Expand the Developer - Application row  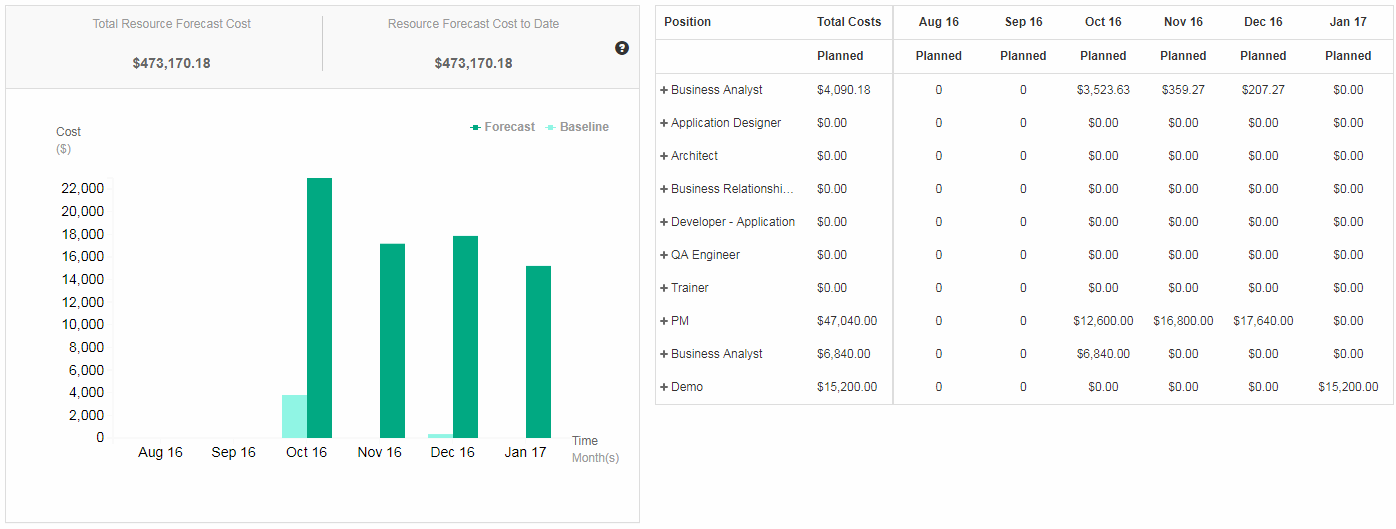pos(664,222)
